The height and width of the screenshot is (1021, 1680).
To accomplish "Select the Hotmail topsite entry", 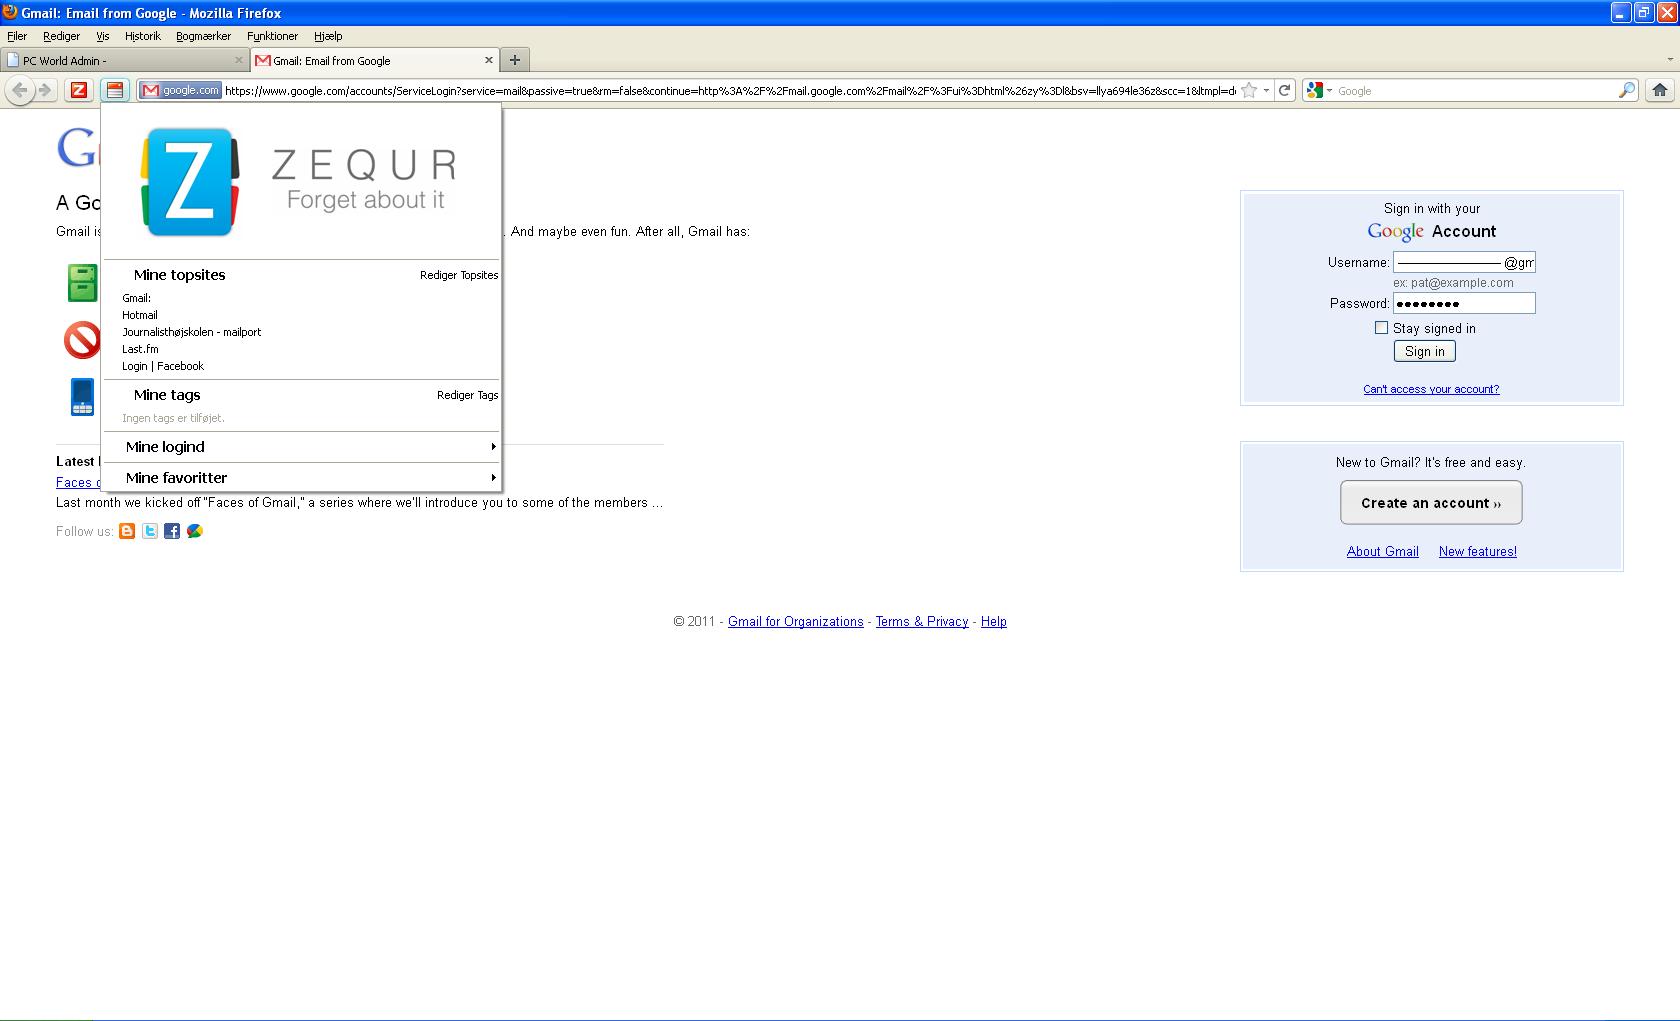I will click(140, 315).
